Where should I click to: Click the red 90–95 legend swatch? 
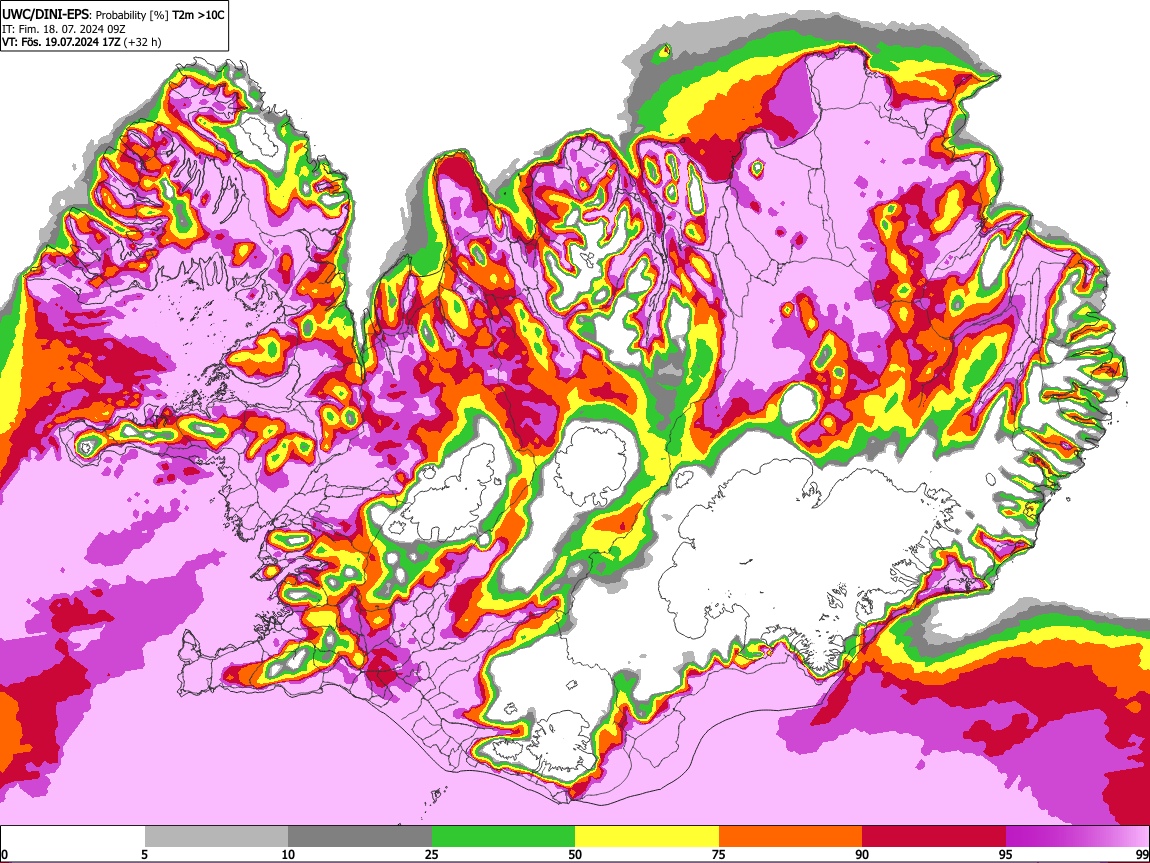click(934, 837)
